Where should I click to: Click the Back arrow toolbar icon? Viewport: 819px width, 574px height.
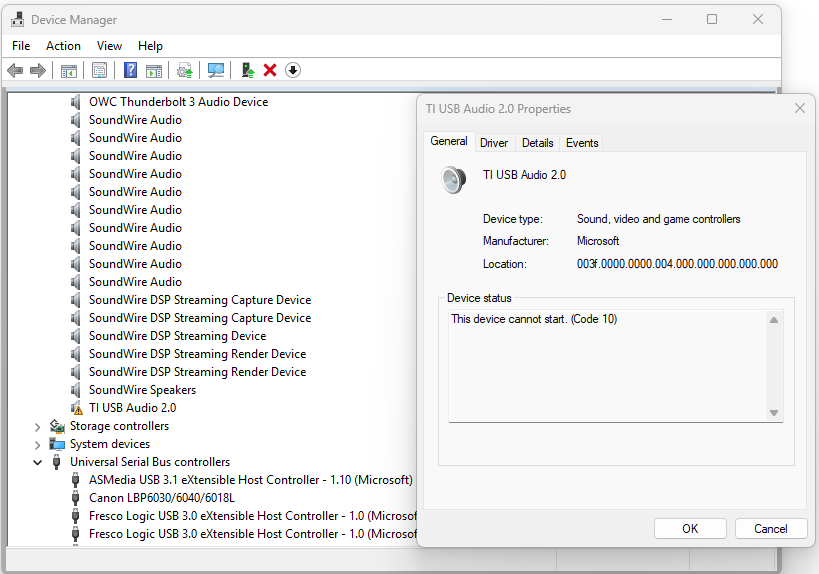tap(15, 70)
